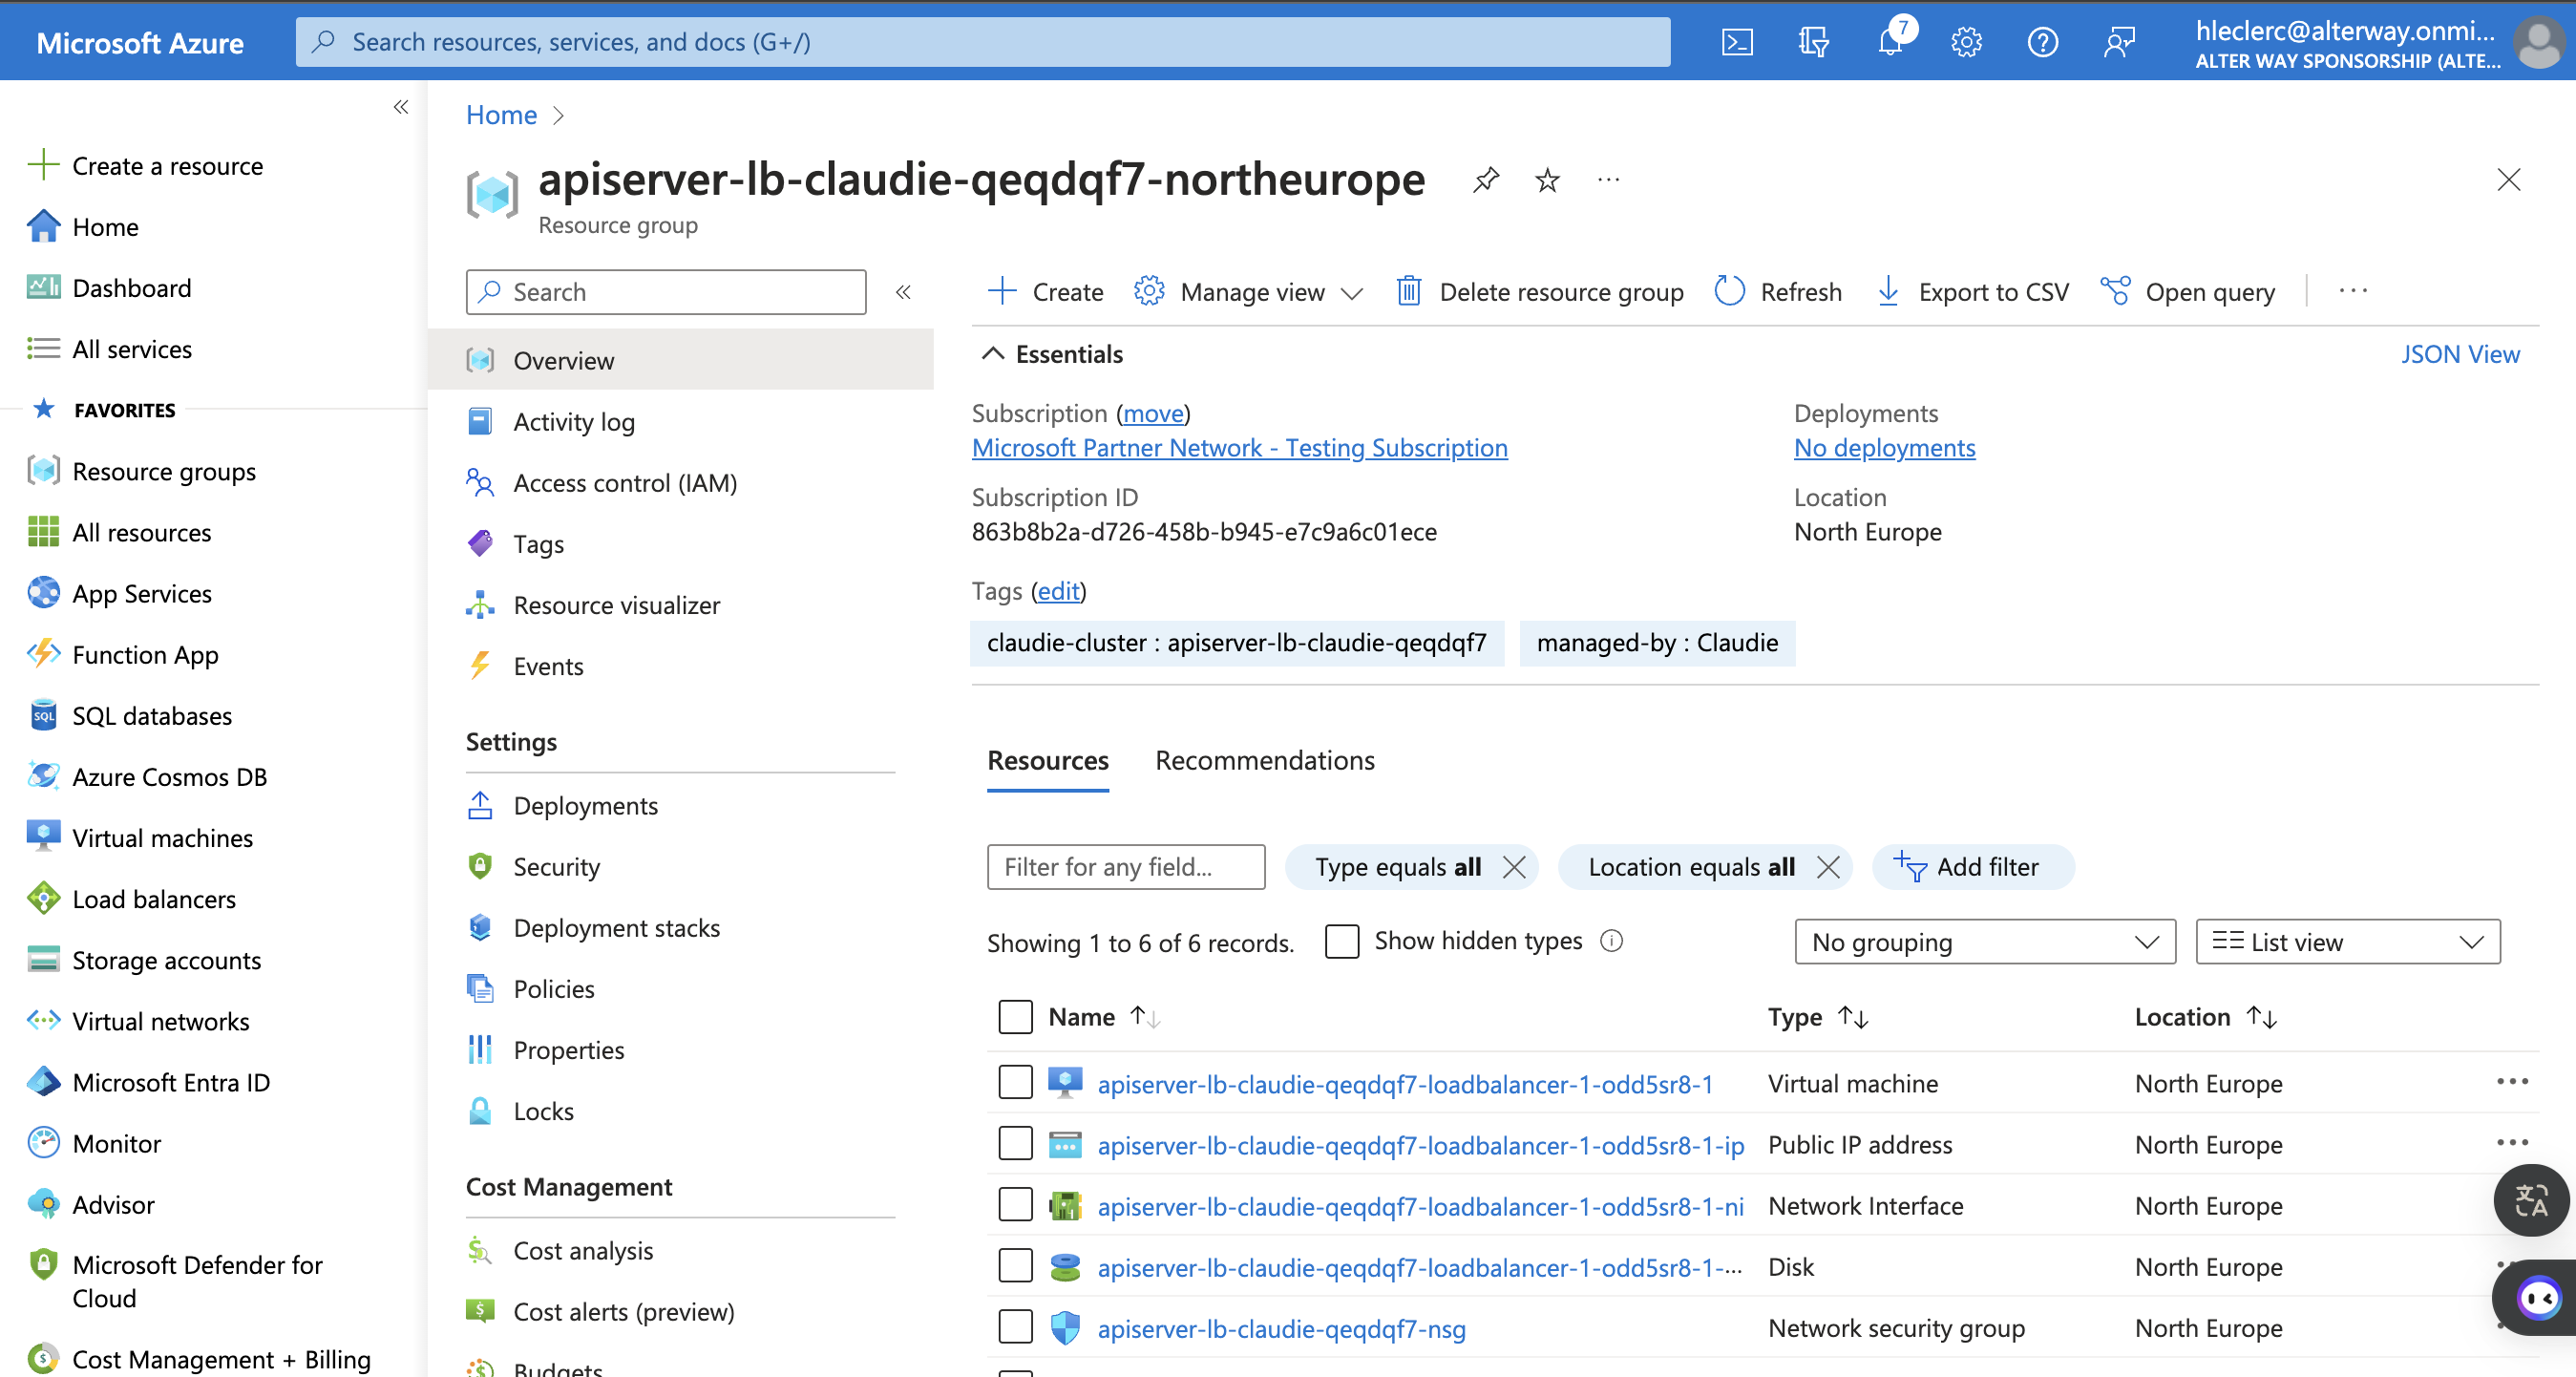
Task: Click the Refresh toolbar icon
Action: coord(1730,291)
